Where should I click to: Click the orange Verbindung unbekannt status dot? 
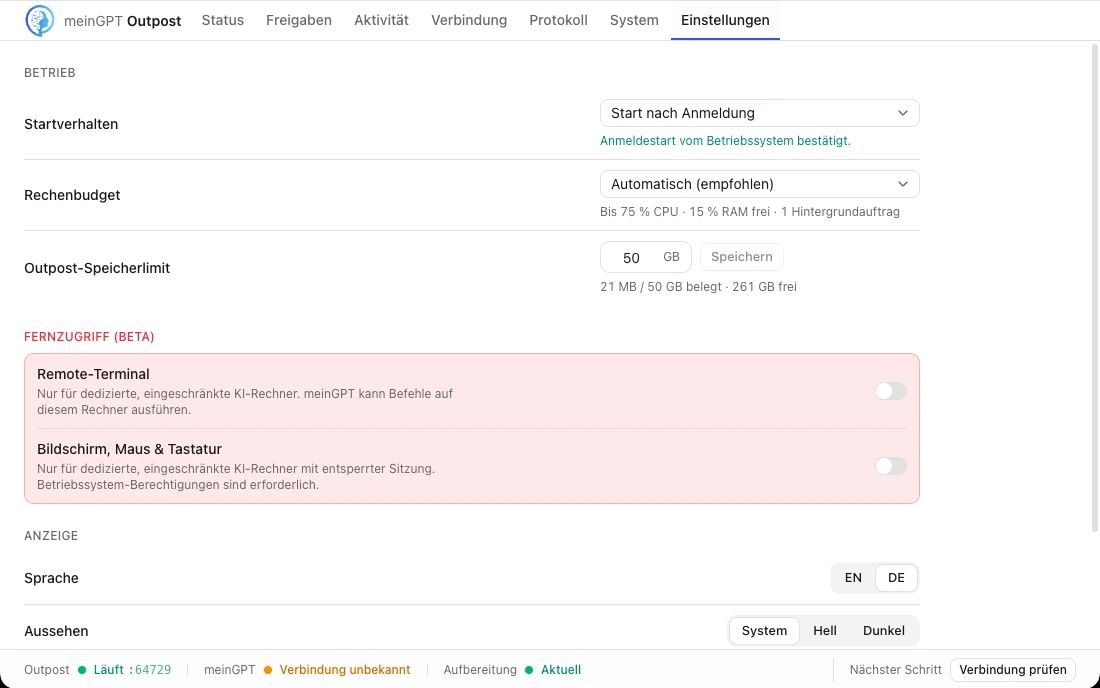point(267,670)
